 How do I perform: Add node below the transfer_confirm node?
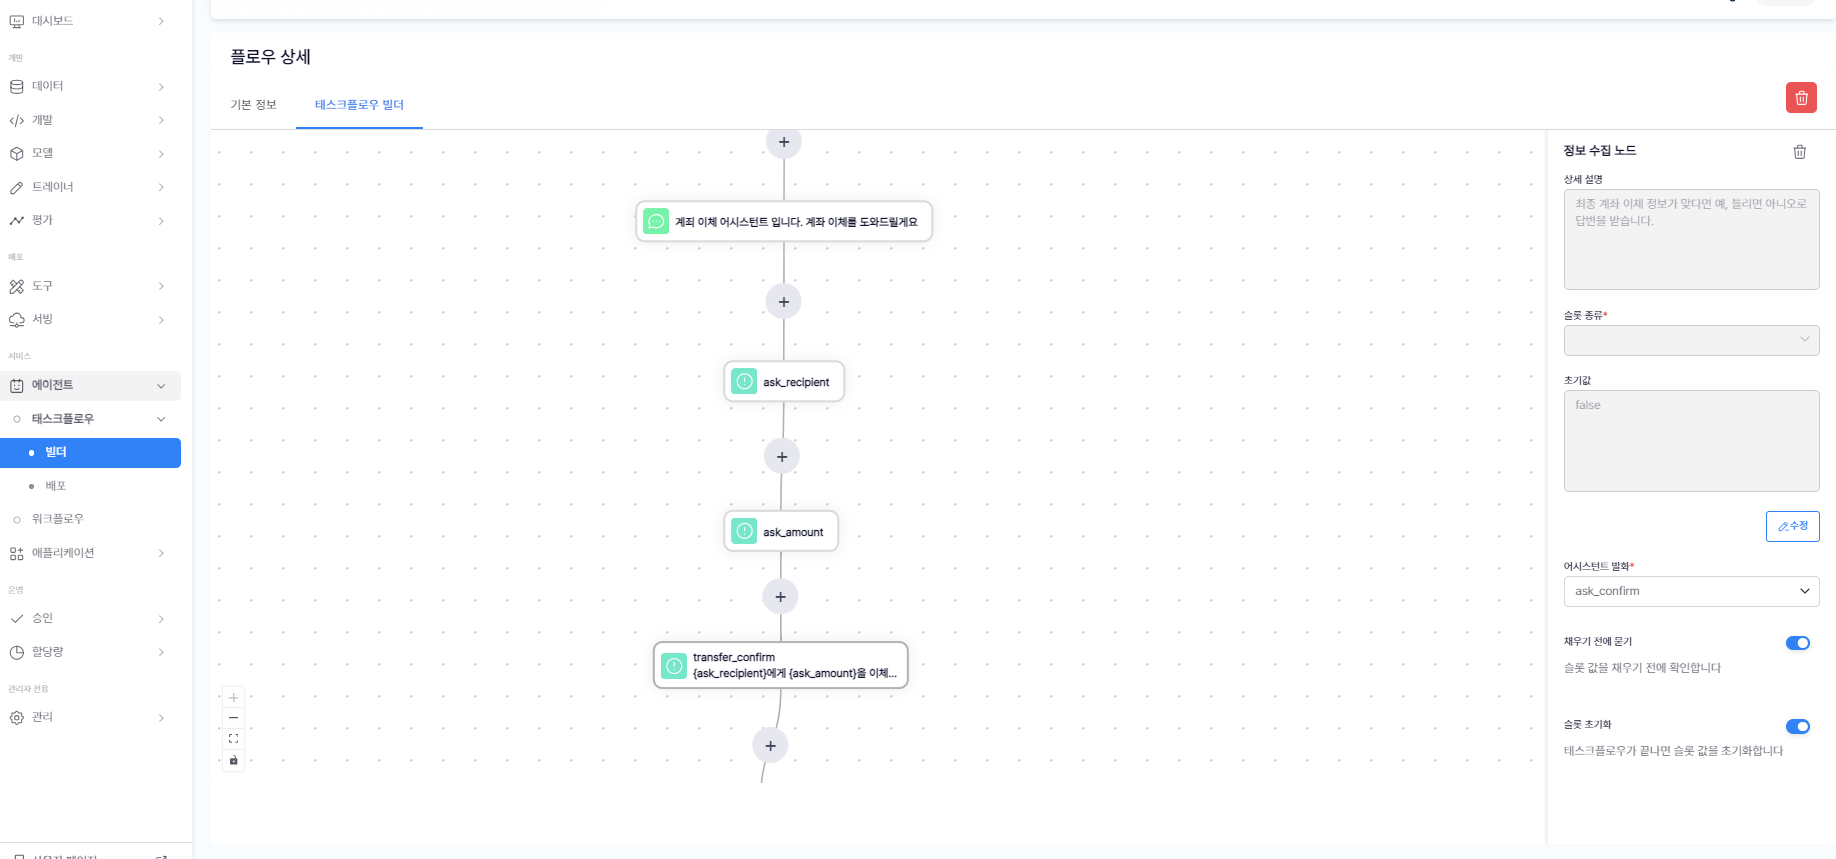pyautogui.click(x=770, y=746)
